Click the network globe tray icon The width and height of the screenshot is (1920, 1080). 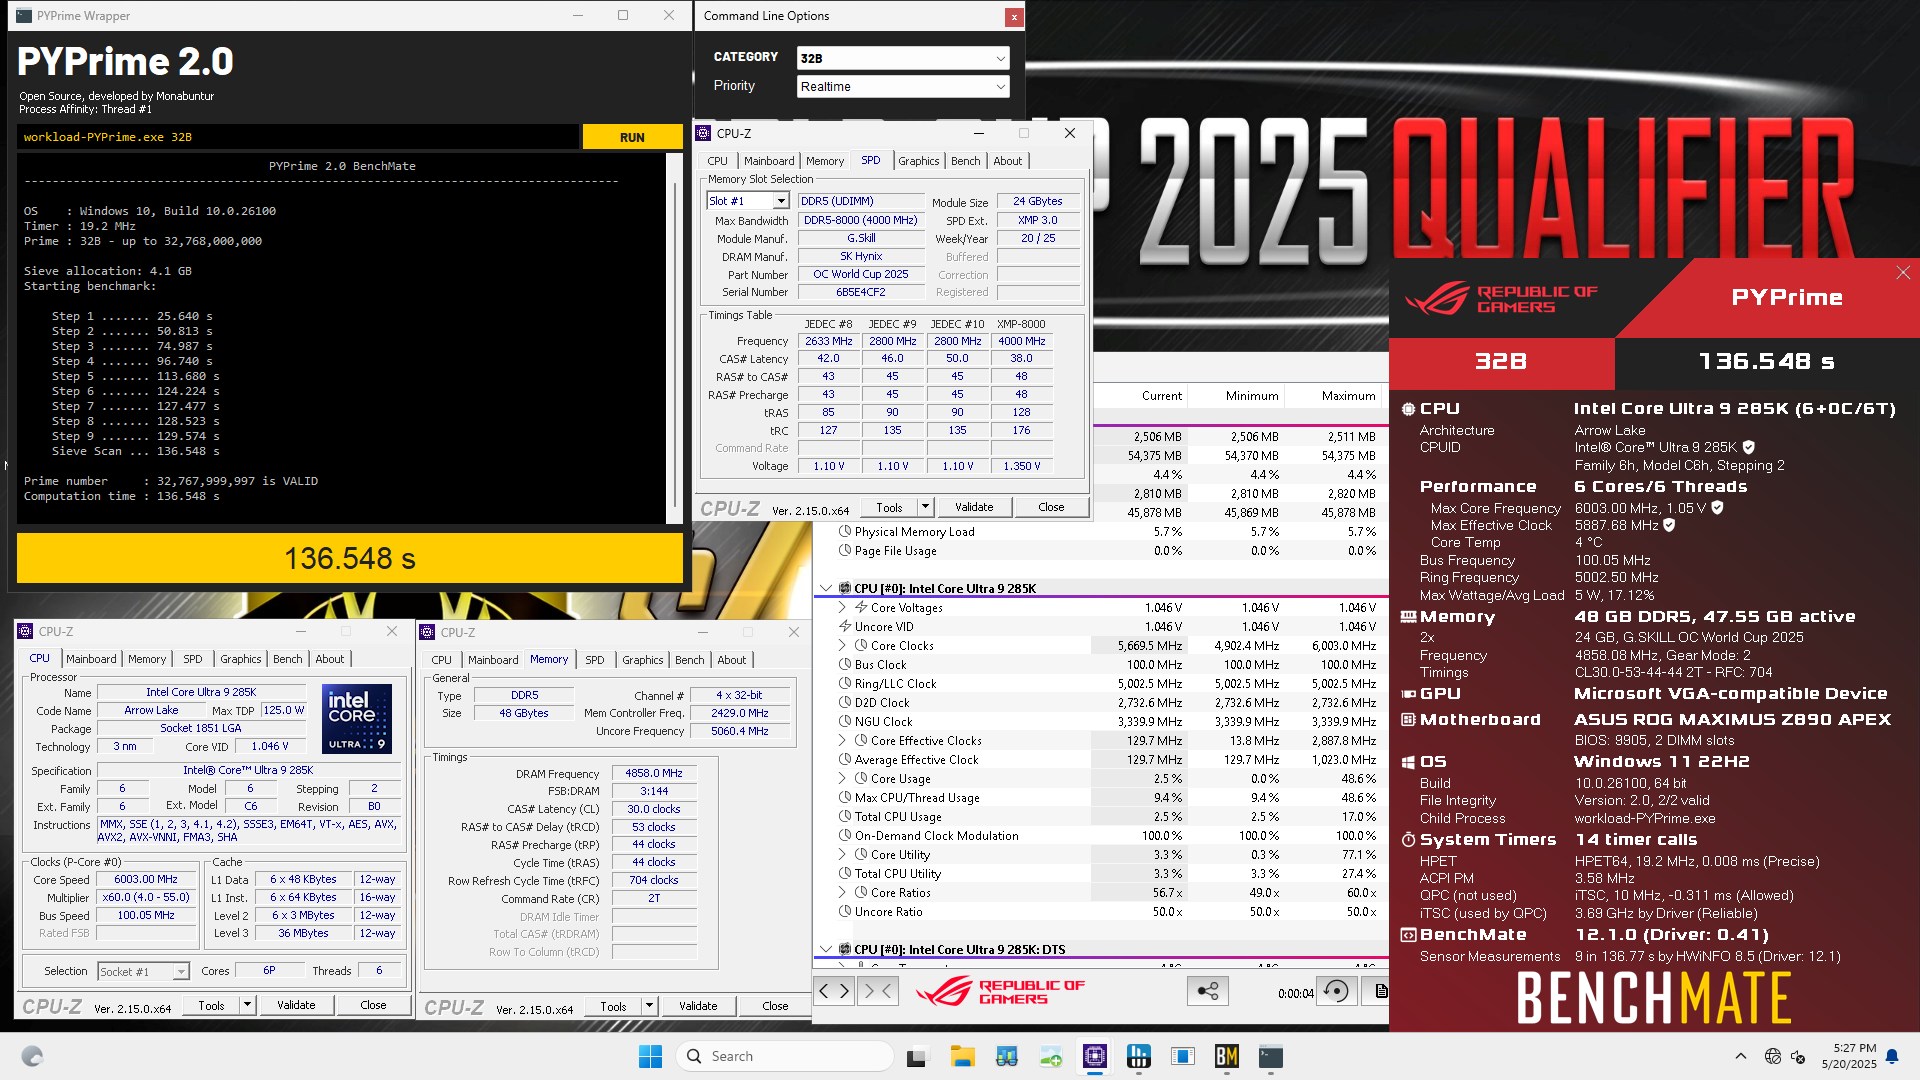[x=1773, y=1056]
